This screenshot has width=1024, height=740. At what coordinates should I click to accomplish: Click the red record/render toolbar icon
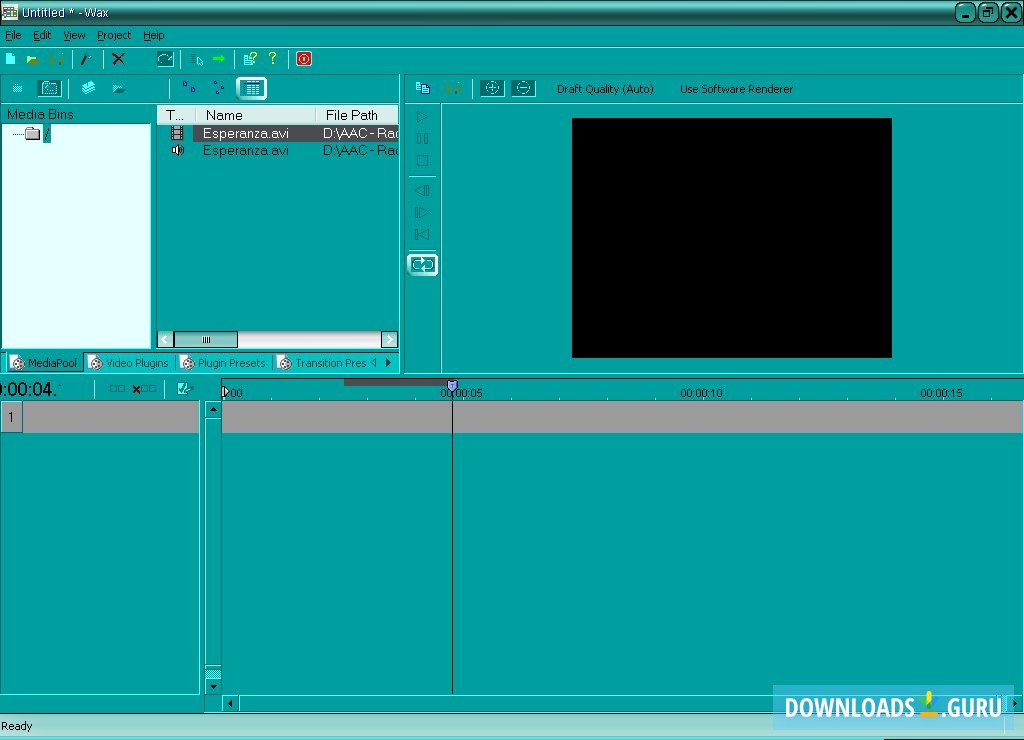(304, 58)
